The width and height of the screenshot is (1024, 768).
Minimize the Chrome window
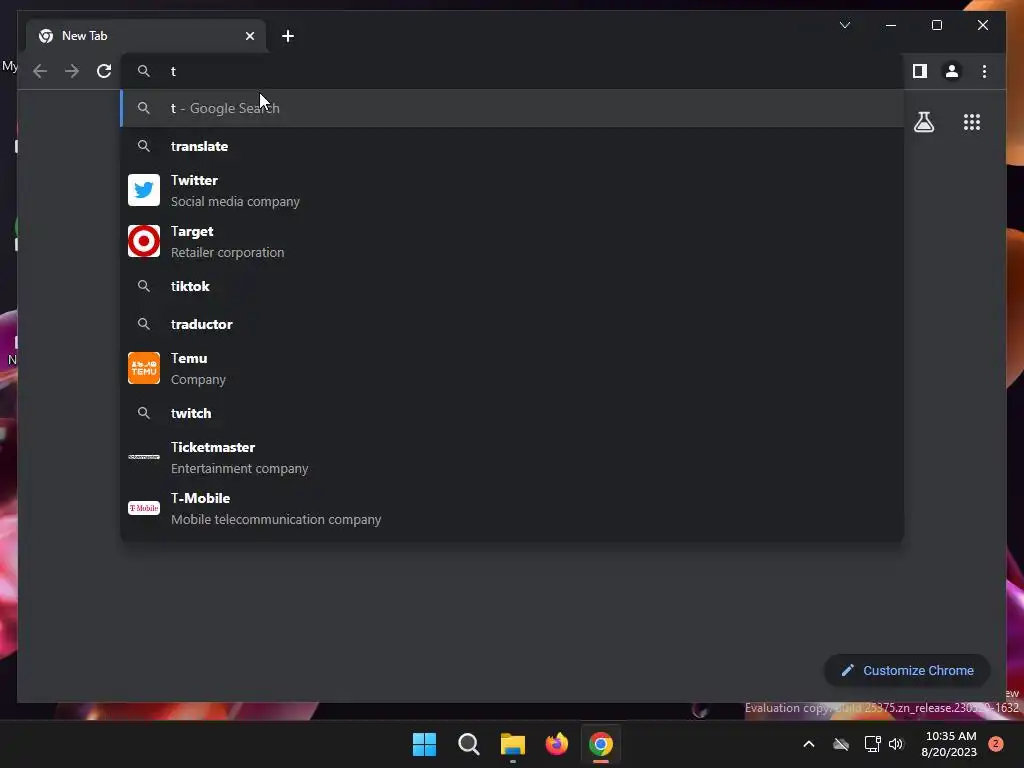(x=891, y=25)
